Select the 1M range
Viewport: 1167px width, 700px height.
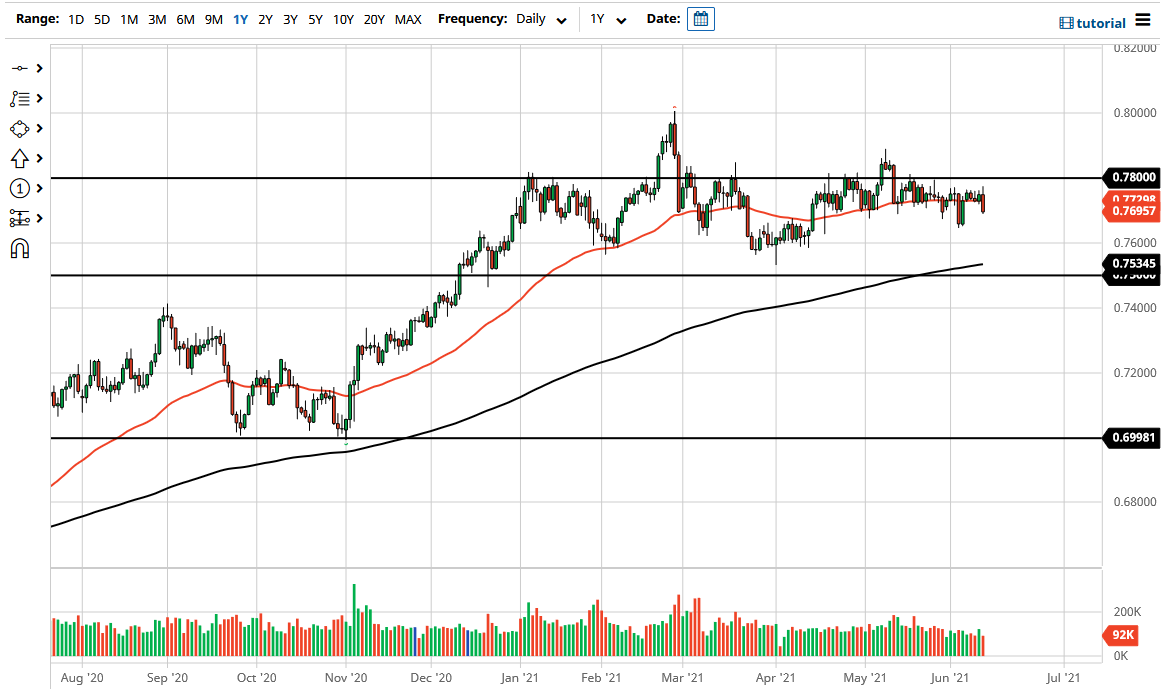click(130, 19)
